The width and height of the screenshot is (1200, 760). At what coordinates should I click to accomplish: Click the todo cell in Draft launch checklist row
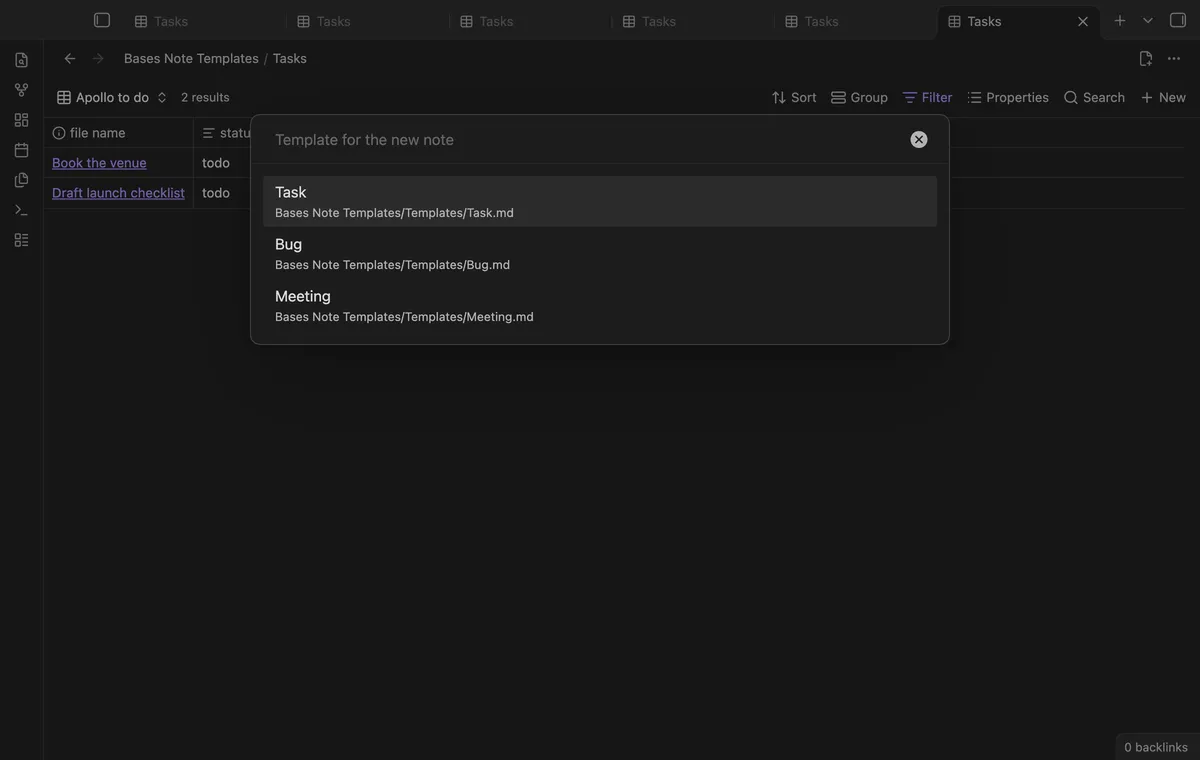[216, 192]
